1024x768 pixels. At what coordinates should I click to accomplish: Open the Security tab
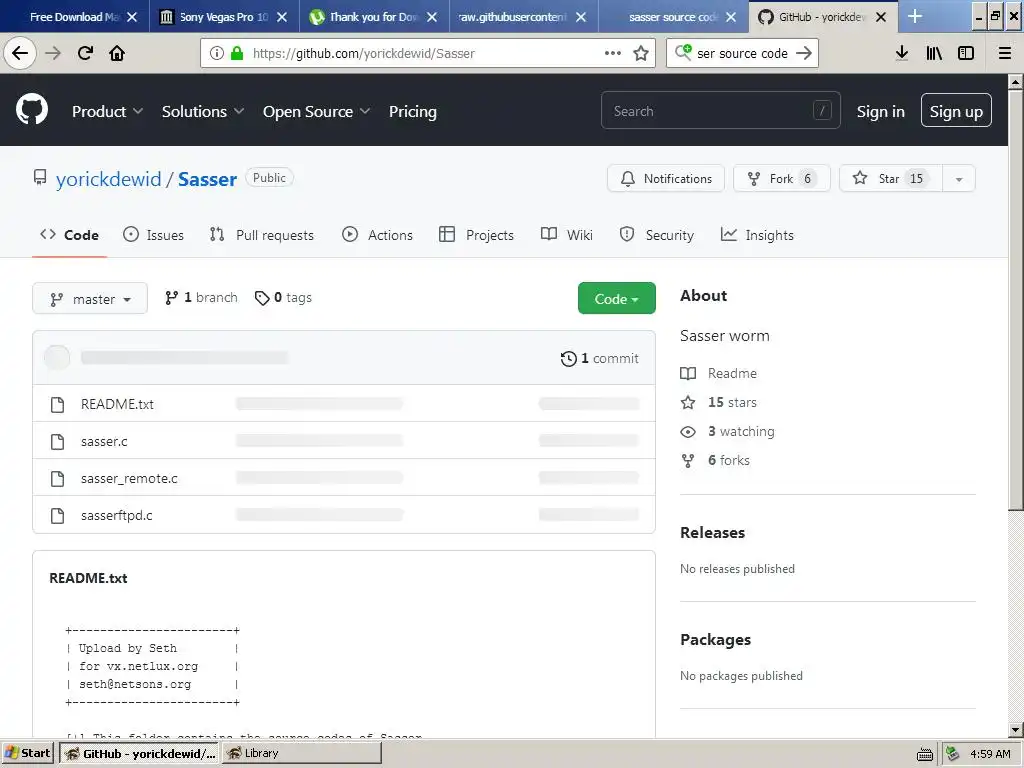pyautogui.click(x=657, y=235)
